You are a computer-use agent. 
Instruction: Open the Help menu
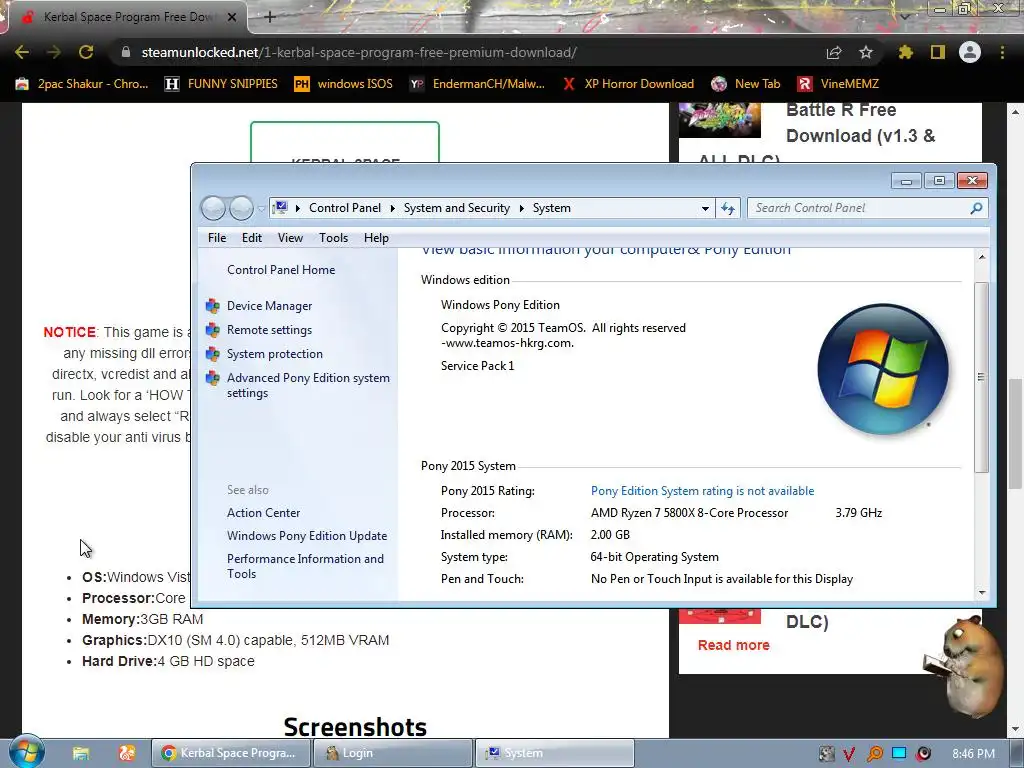[x=376, y=238]
